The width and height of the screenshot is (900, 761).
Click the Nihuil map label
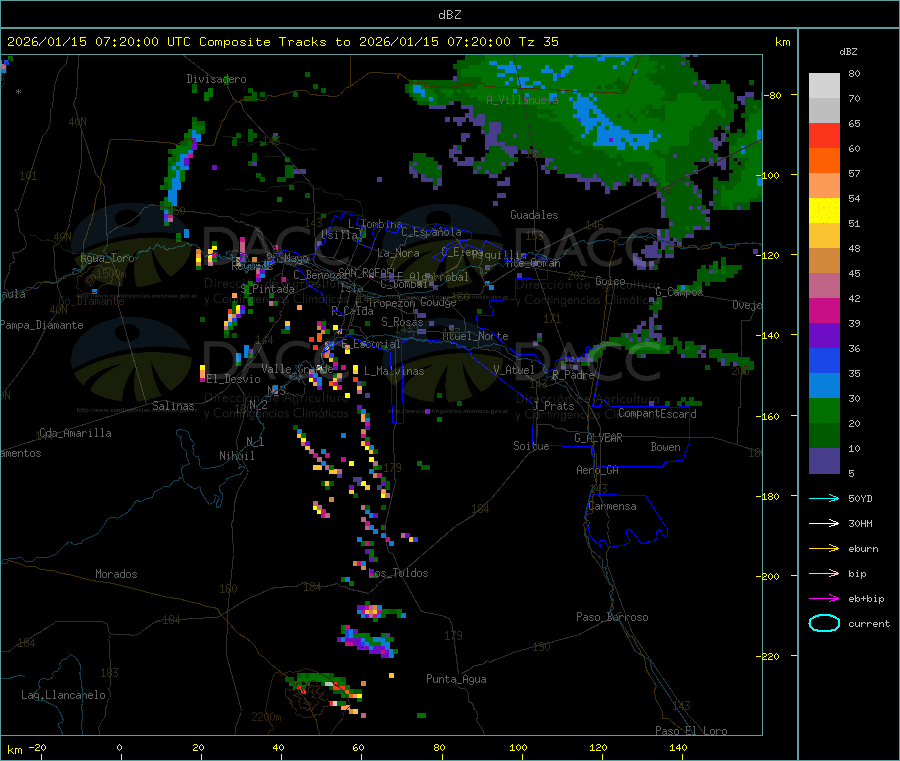(236, 456)
